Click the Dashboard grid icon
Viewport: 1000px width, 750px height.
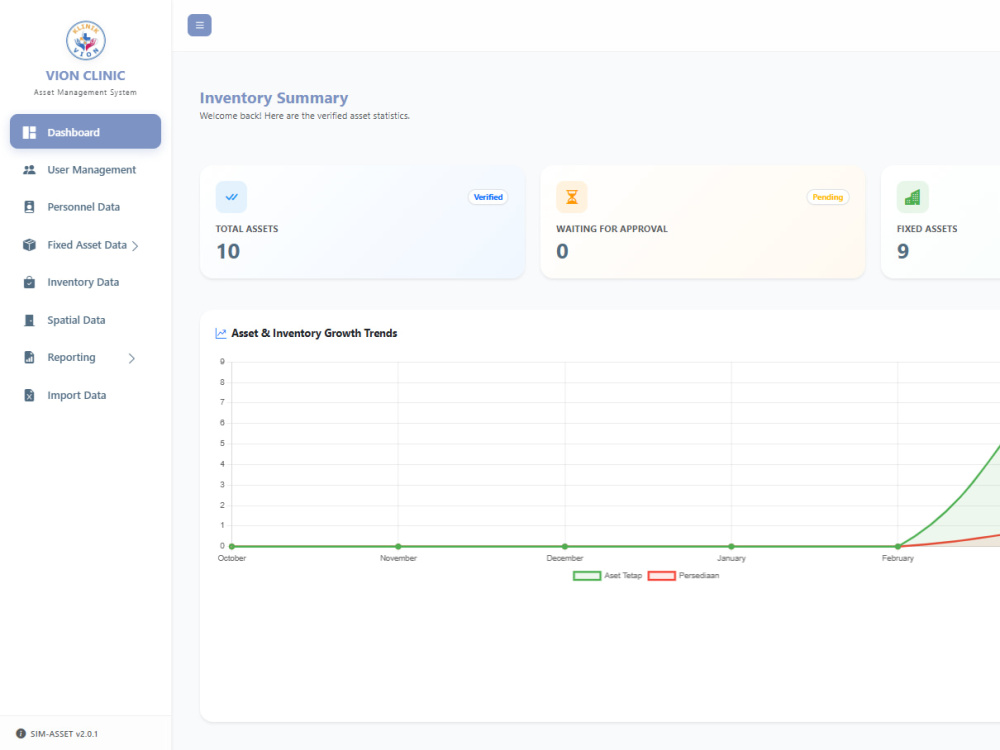[29, 133]
